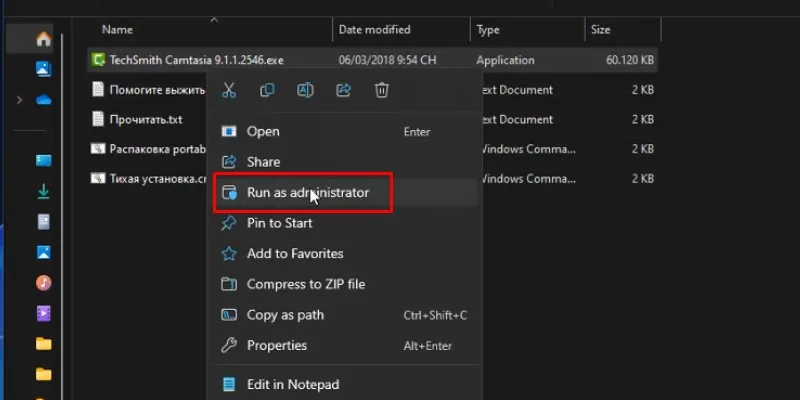Sort files by the Name column header
Viewport: 800px width, 400px height.
(x=117, y=30)
